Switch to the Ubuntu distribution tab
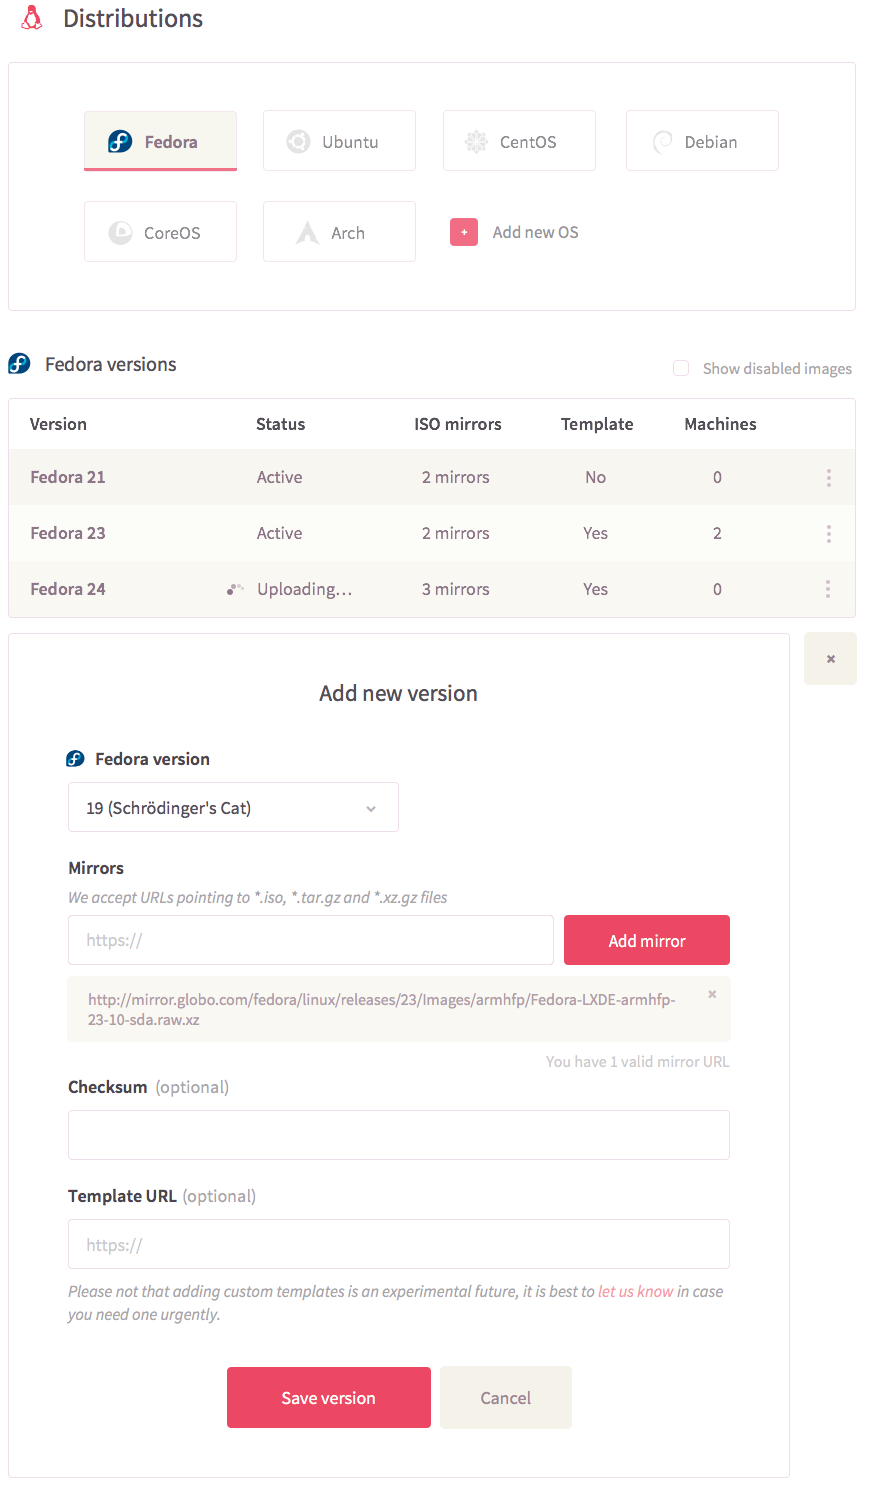The width and height of the screenshot is (880, 1495). tap(339, 141)
